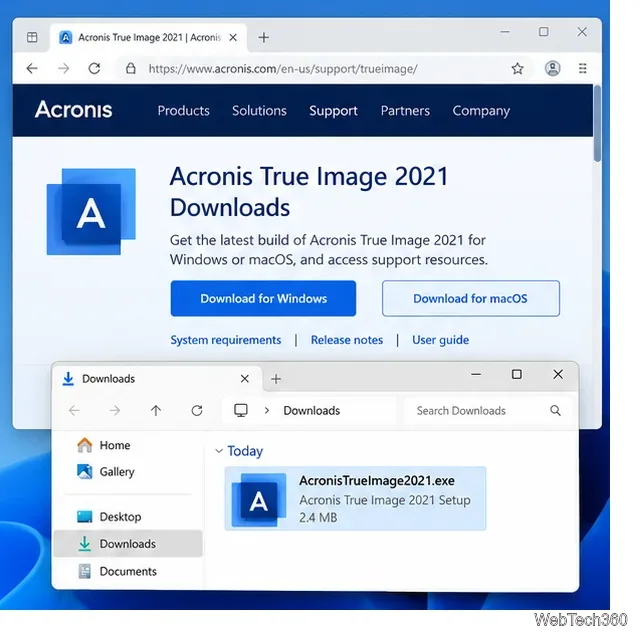
Task: Select the Downloads tab in File Explorer
Action: tap(158, 379)
